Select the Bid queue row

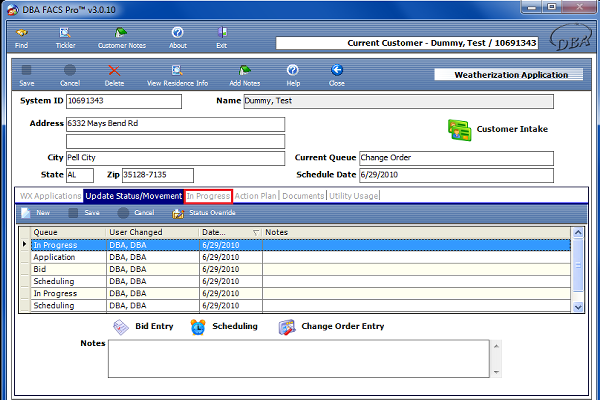(301, 269)
